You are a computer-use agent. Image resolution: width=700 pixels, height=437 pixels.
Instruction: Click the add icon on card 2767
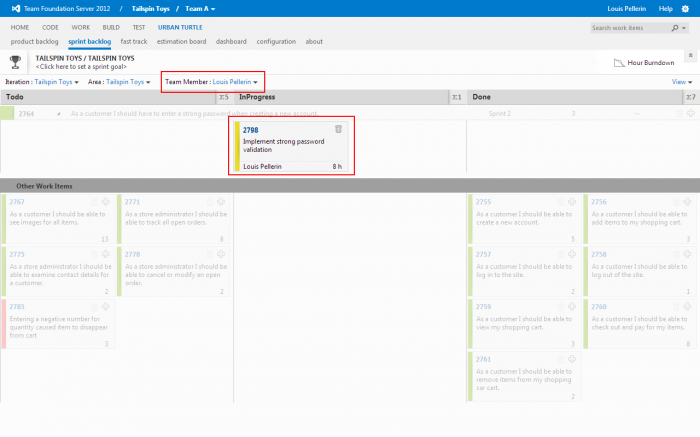click(x=106, y=202)
